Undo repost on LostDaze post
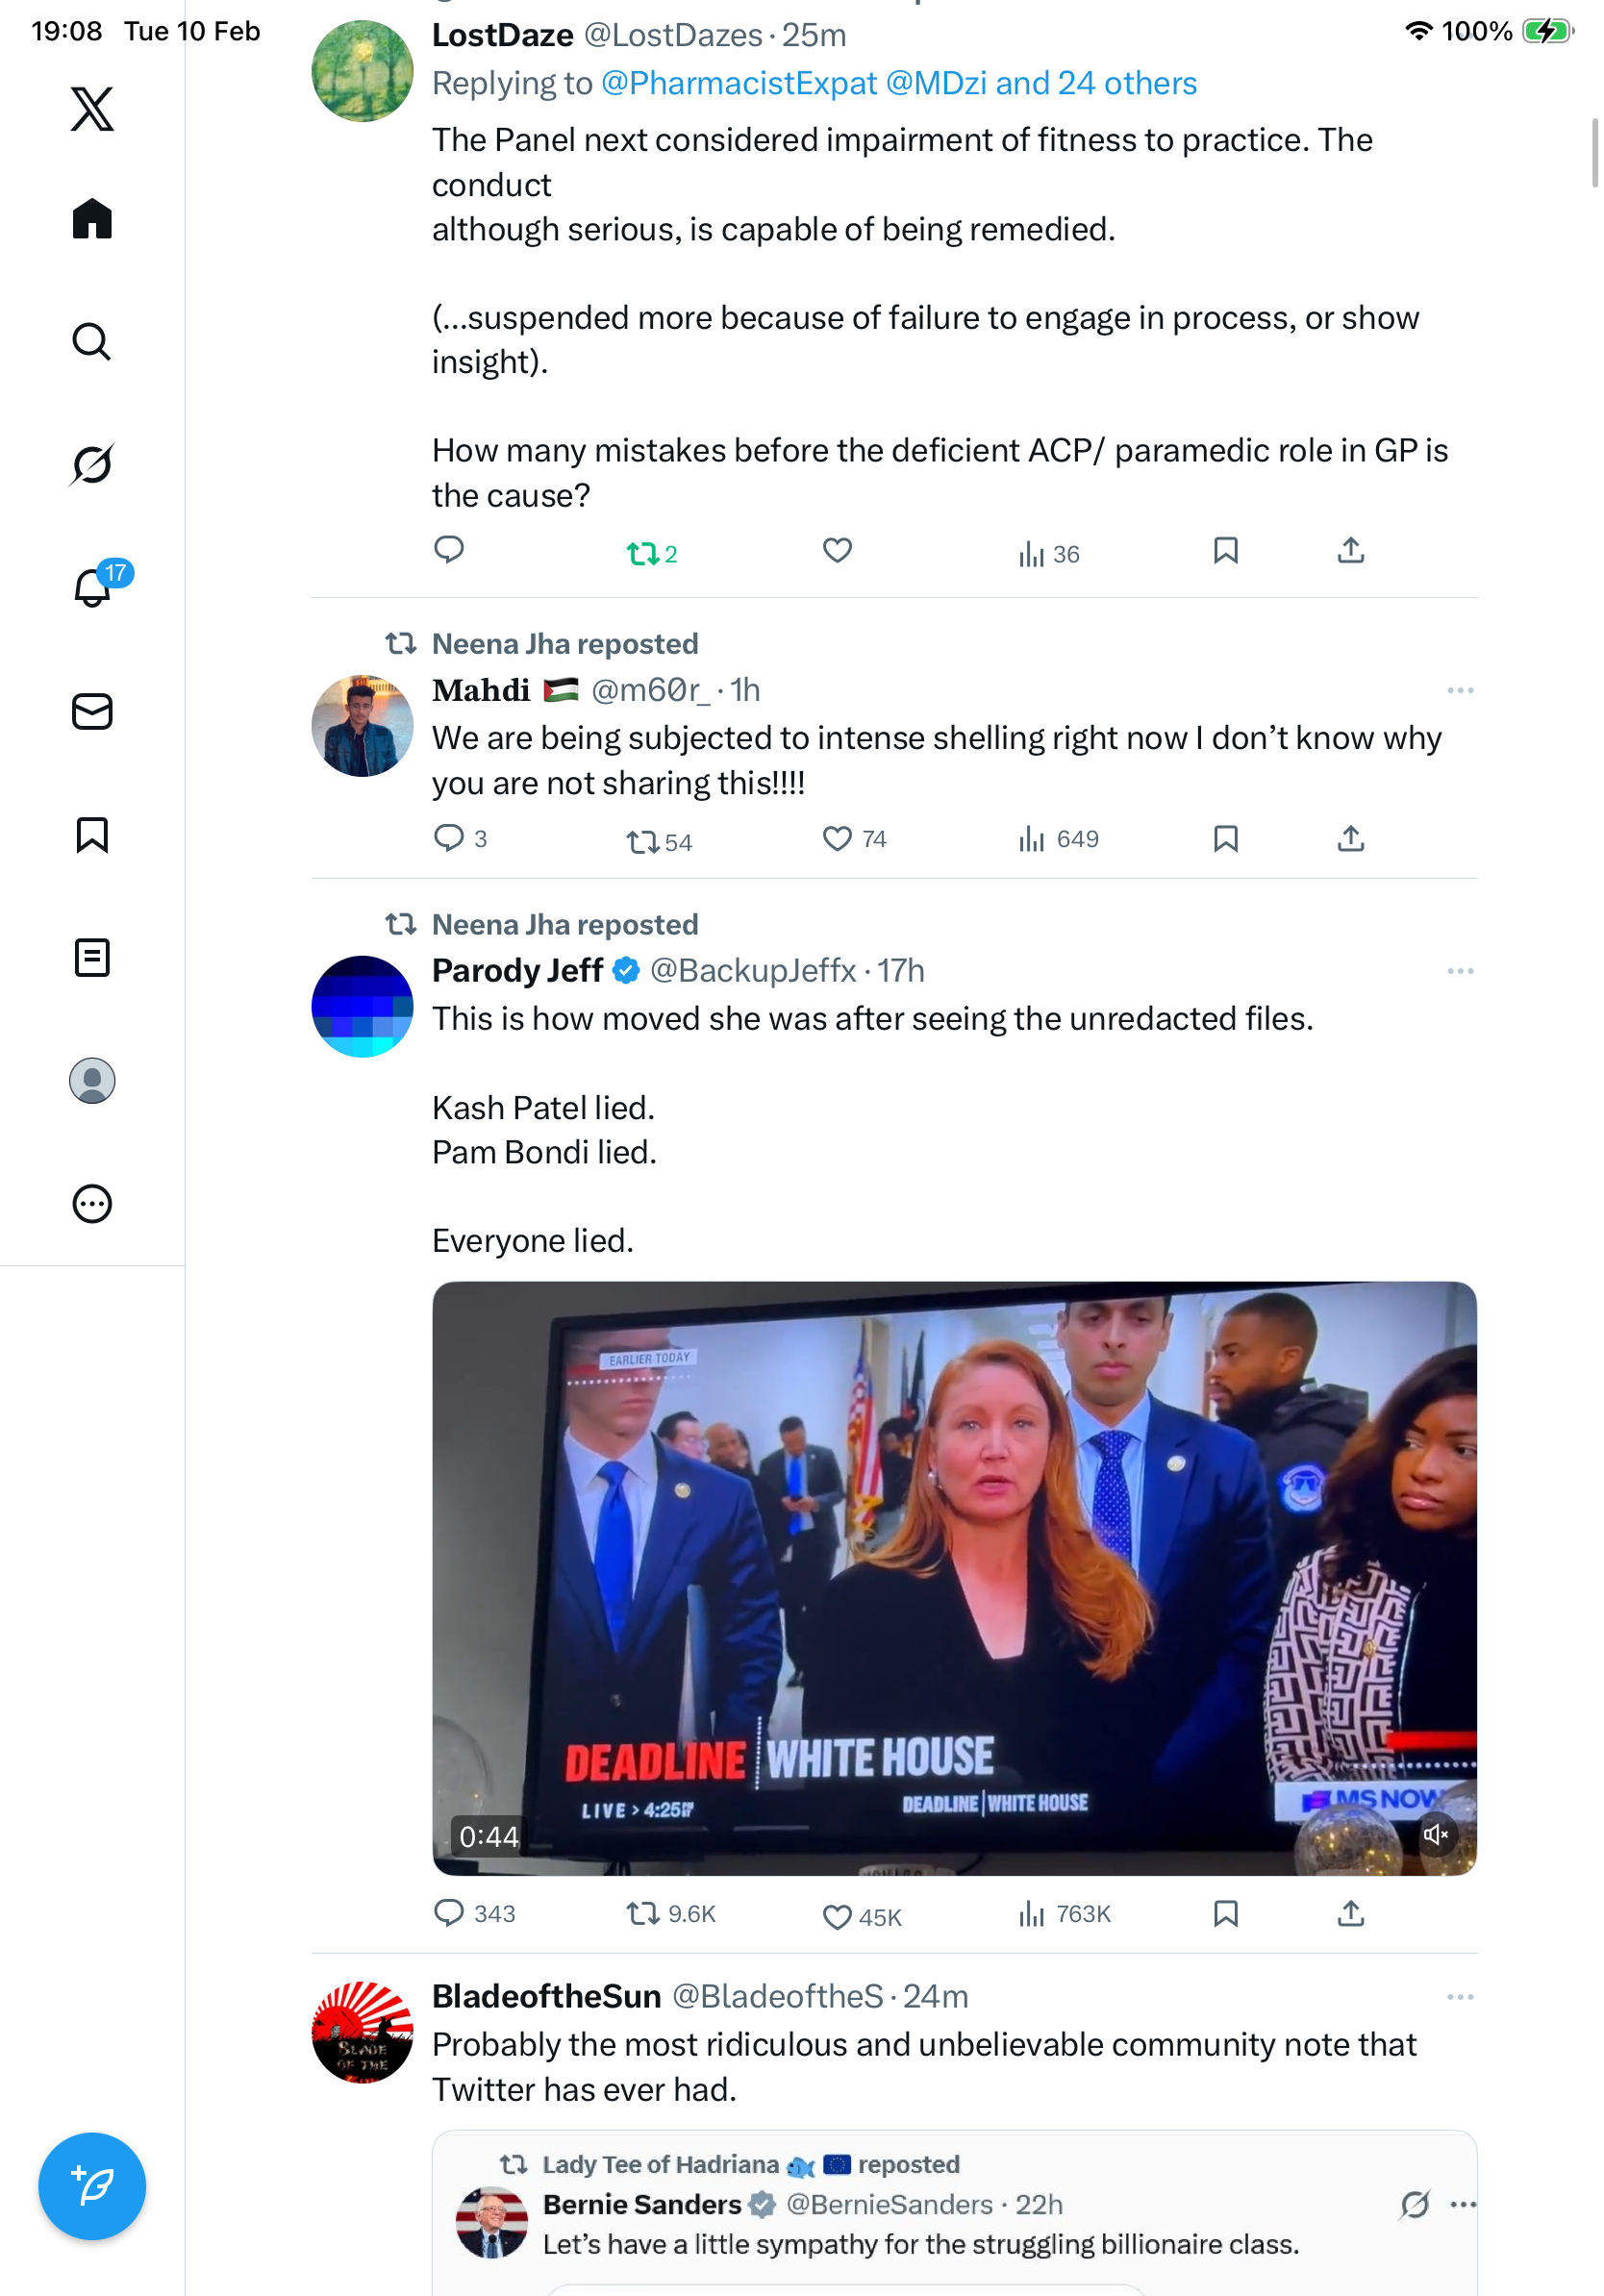This screenshot has width=1604, height=2296. [x=641, y=553]
